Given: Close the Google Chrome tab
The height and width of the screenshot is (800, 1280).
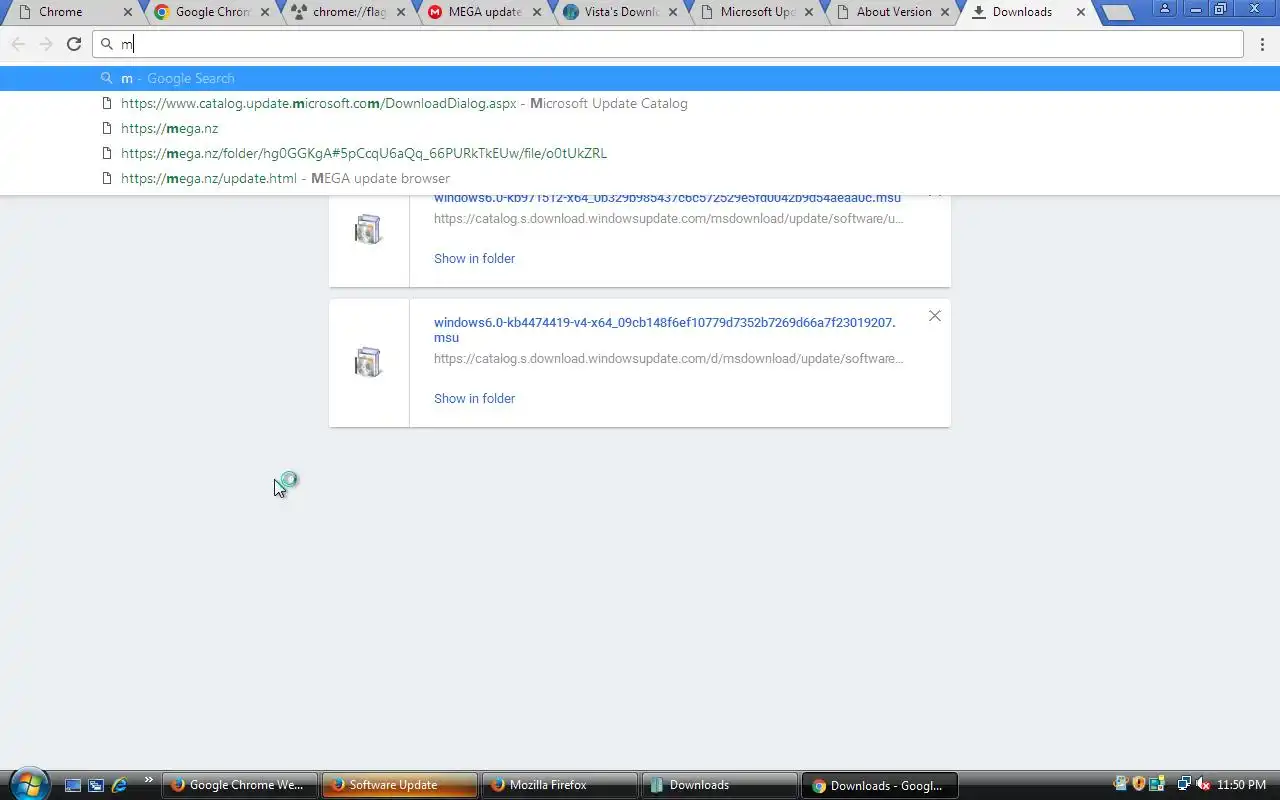Looking at the screenshot, I should click(263, 12).
